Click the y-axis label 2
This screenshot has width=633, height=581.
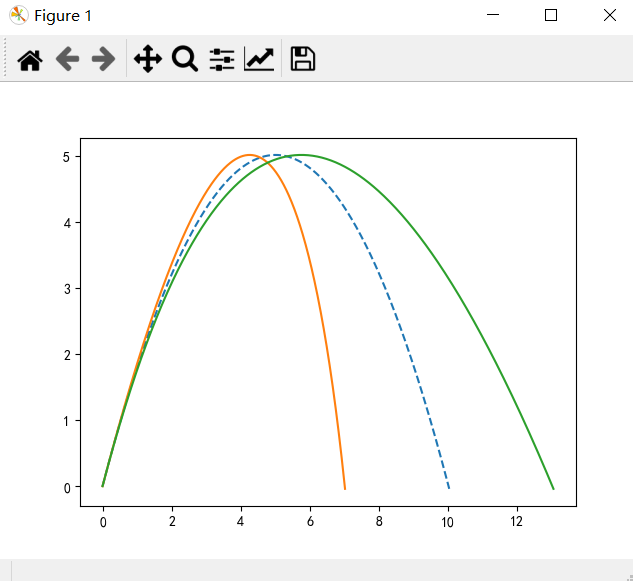67,355
